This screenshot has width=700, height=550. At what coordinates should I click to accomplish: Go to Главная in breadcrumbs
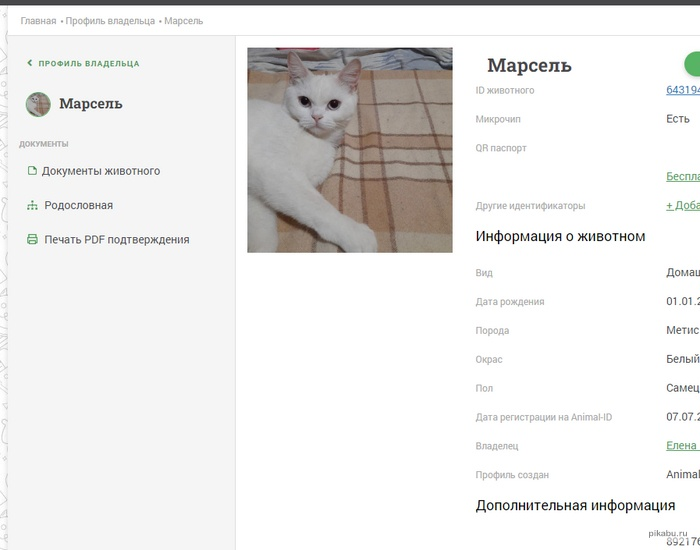pos(38,21)
